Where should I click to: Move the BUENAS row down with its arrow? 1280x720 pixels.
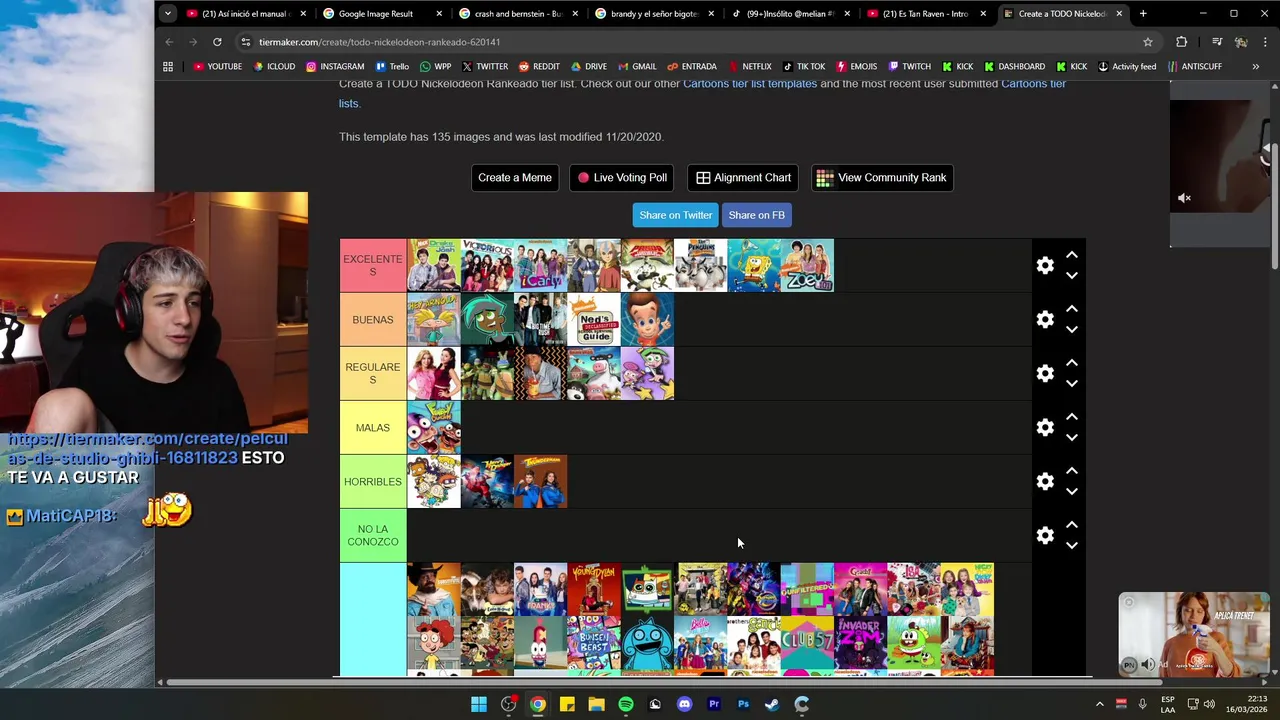pos(1071,330)
